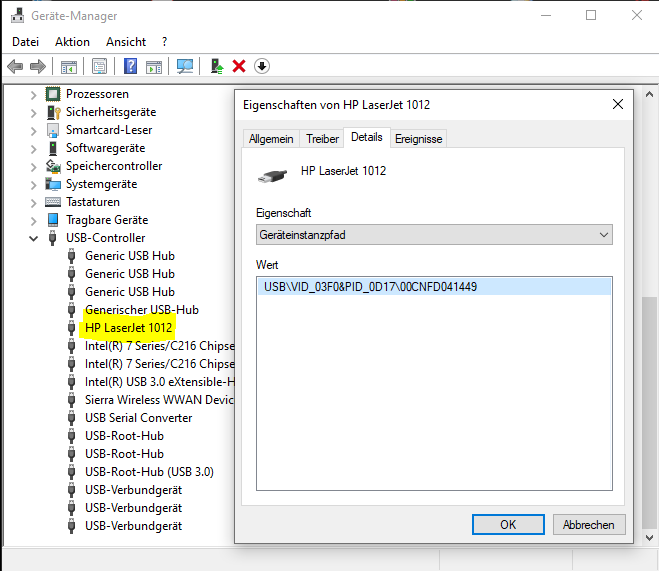The image size is (659, 571).
Task: Select USB Serial Converter in the tree
Action: pyautogui.click(x=139, y=418)
